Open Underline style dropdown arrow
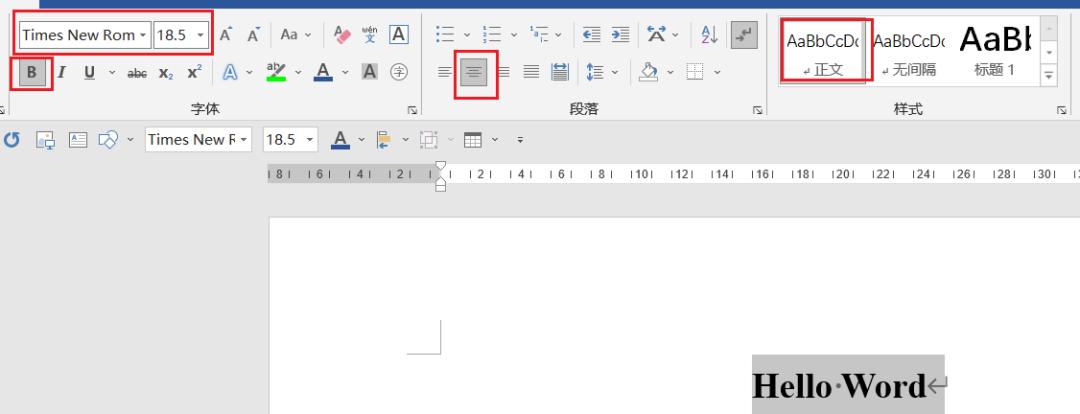 click(x=112, y=72)
